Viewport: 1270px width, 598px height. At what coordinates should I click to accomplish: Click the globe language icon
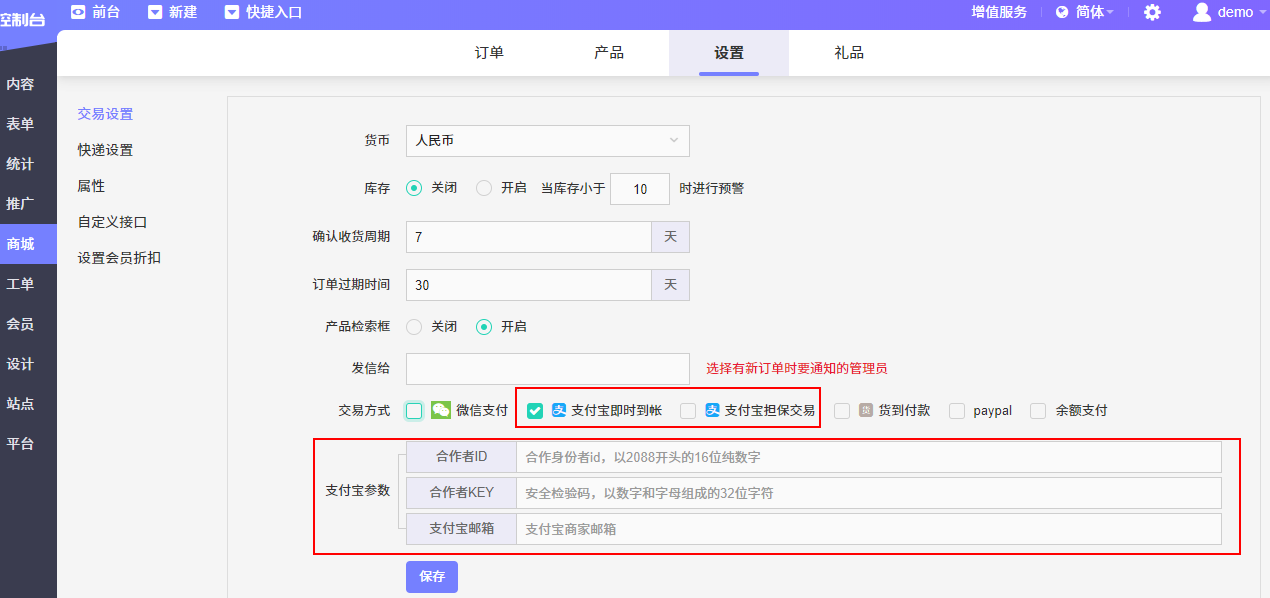point(1062,12)
